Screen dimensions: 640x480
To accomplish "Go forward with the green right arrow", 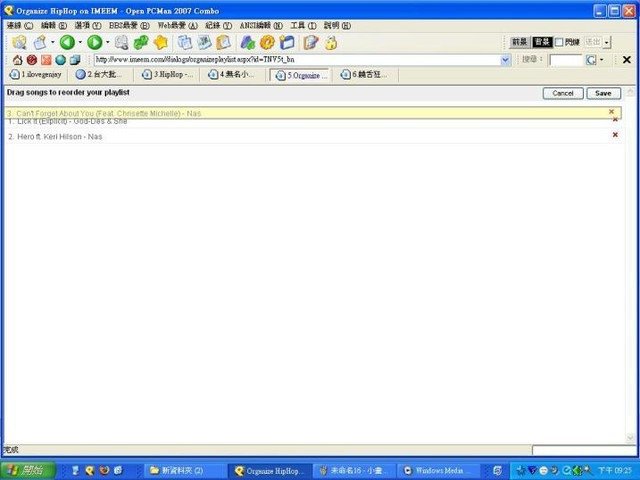I will (95, 42).
